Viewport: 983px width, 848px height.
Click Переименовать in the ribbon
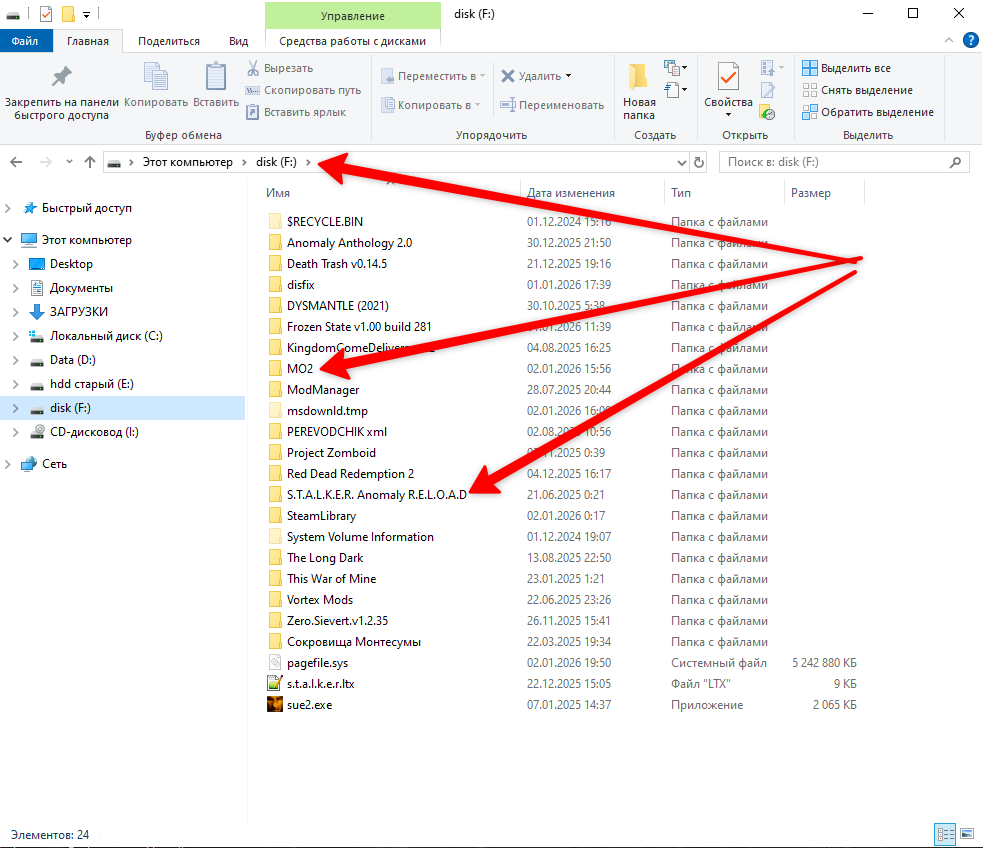tap(552, 105)
